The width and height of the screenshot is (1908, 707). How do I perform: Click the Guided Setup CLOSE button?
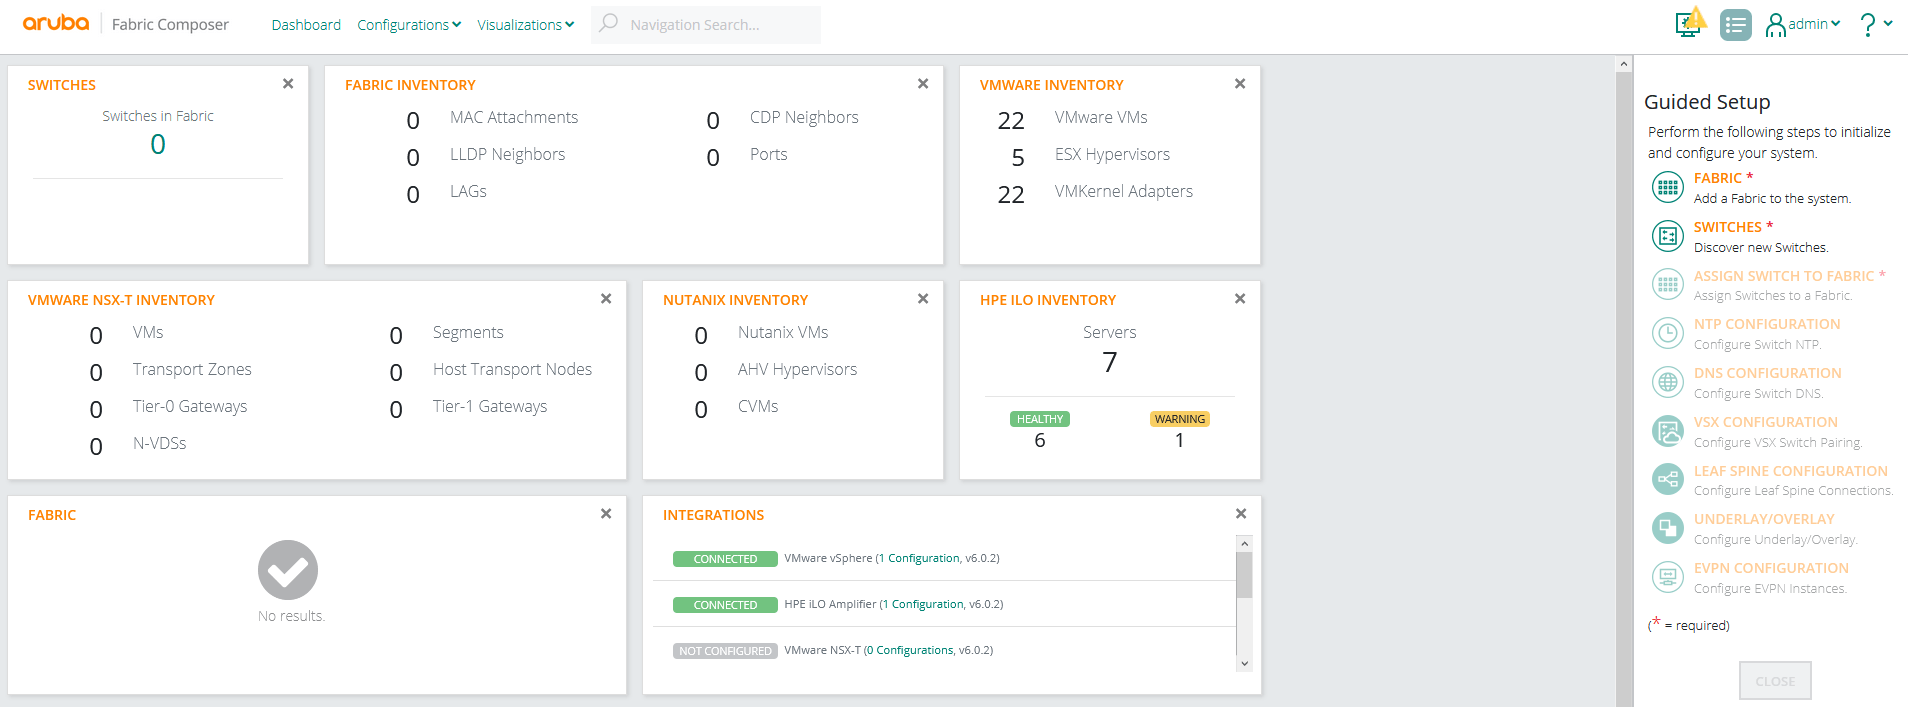tap(1775, 681)
